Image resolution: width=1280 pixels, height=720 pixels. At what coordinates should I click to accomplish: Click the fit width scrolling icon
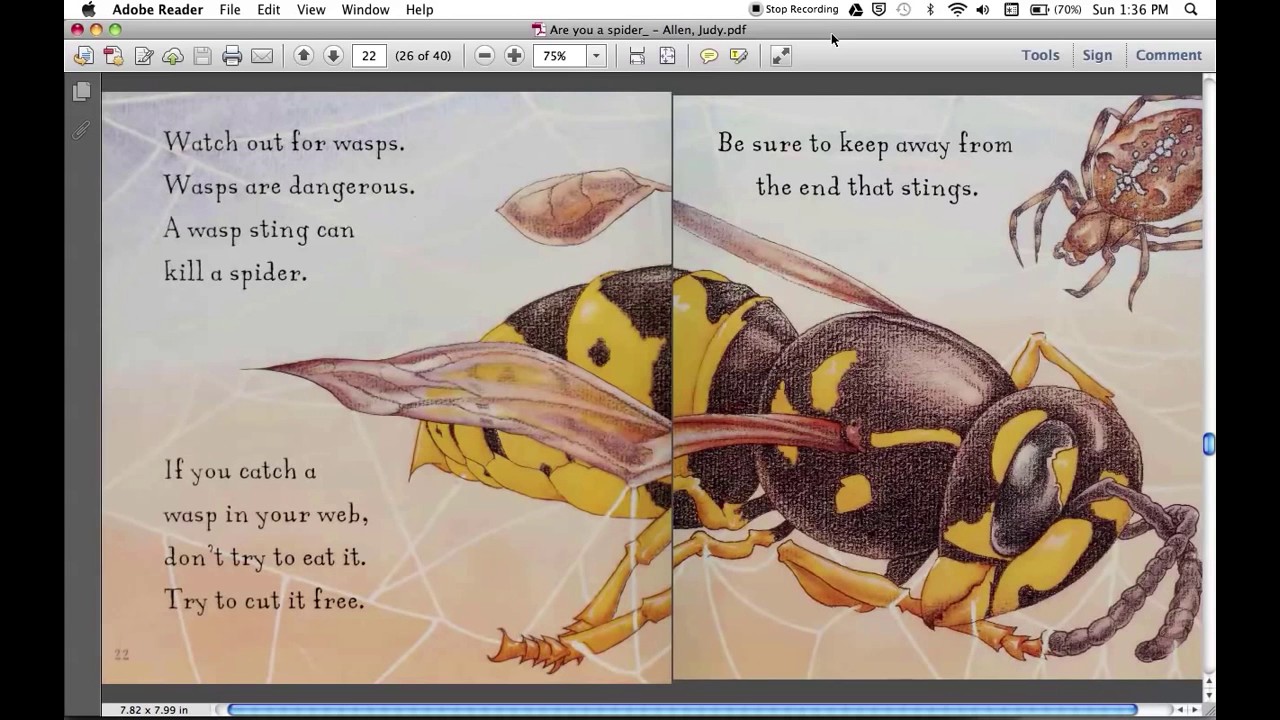(637, 56)
